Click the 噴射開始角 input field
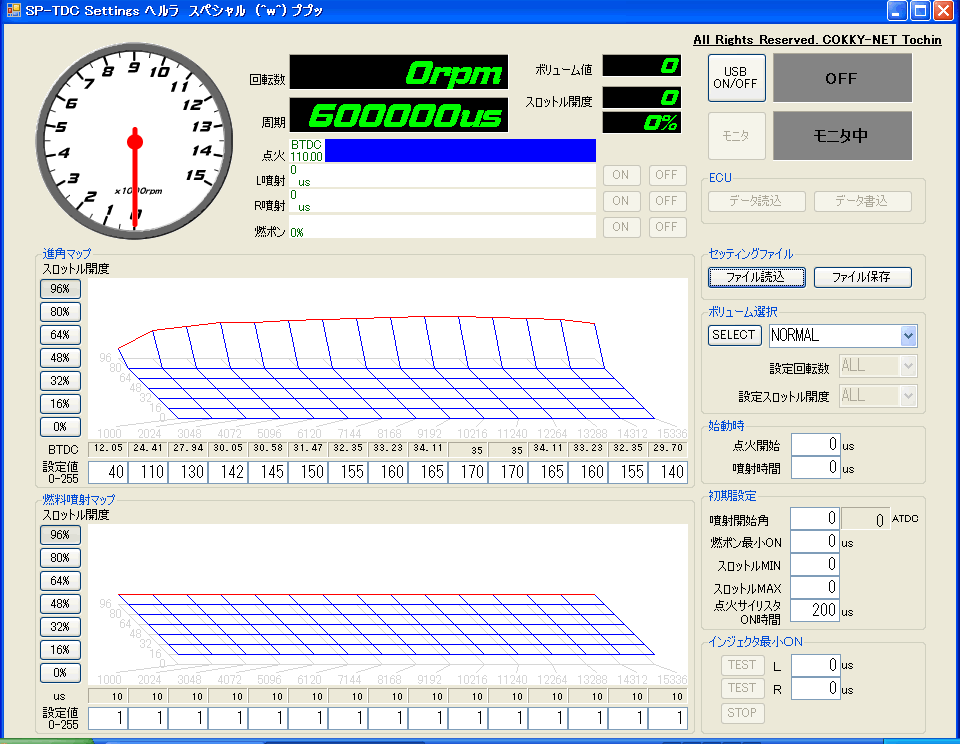The image size is (960, 744). (x=815, y=519)
